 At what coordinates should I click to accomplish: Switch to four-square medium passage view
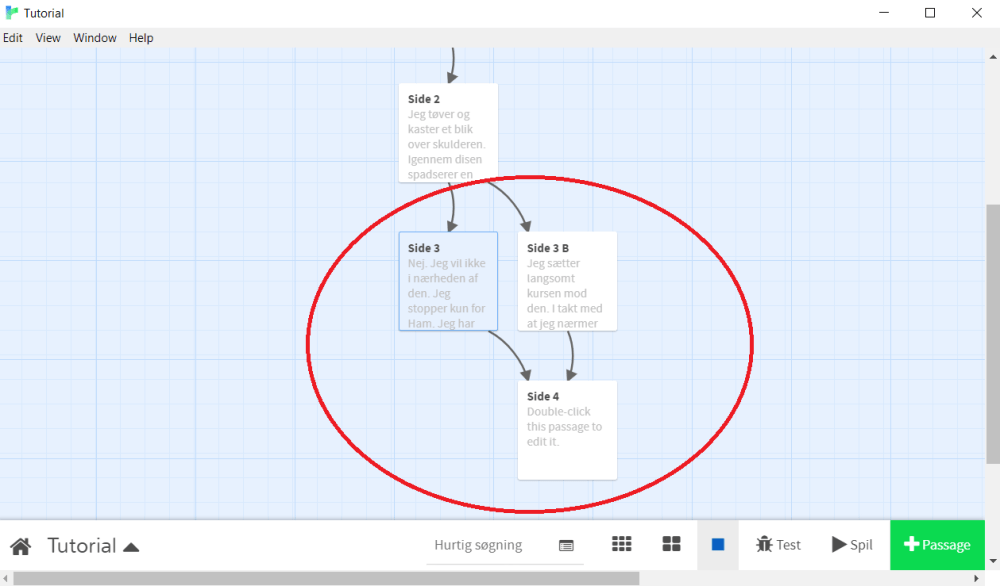click(x=671, y=544)
